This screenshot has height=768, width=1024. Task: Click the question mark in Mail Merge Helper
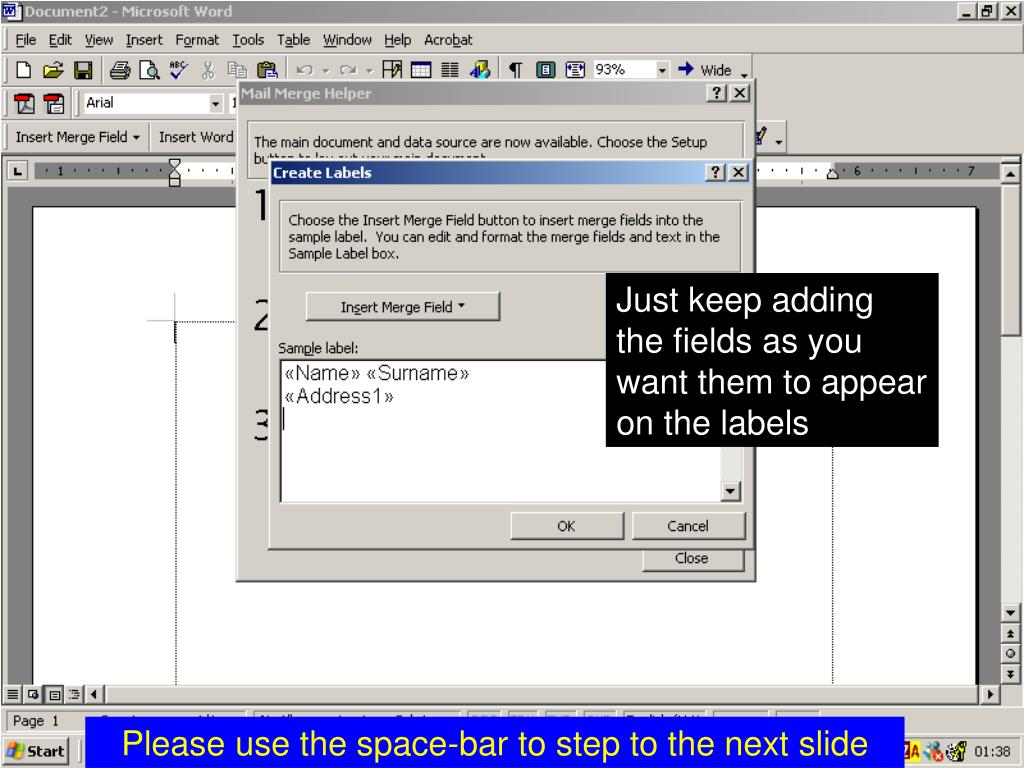pyautogui.click(x=716, y=93)
